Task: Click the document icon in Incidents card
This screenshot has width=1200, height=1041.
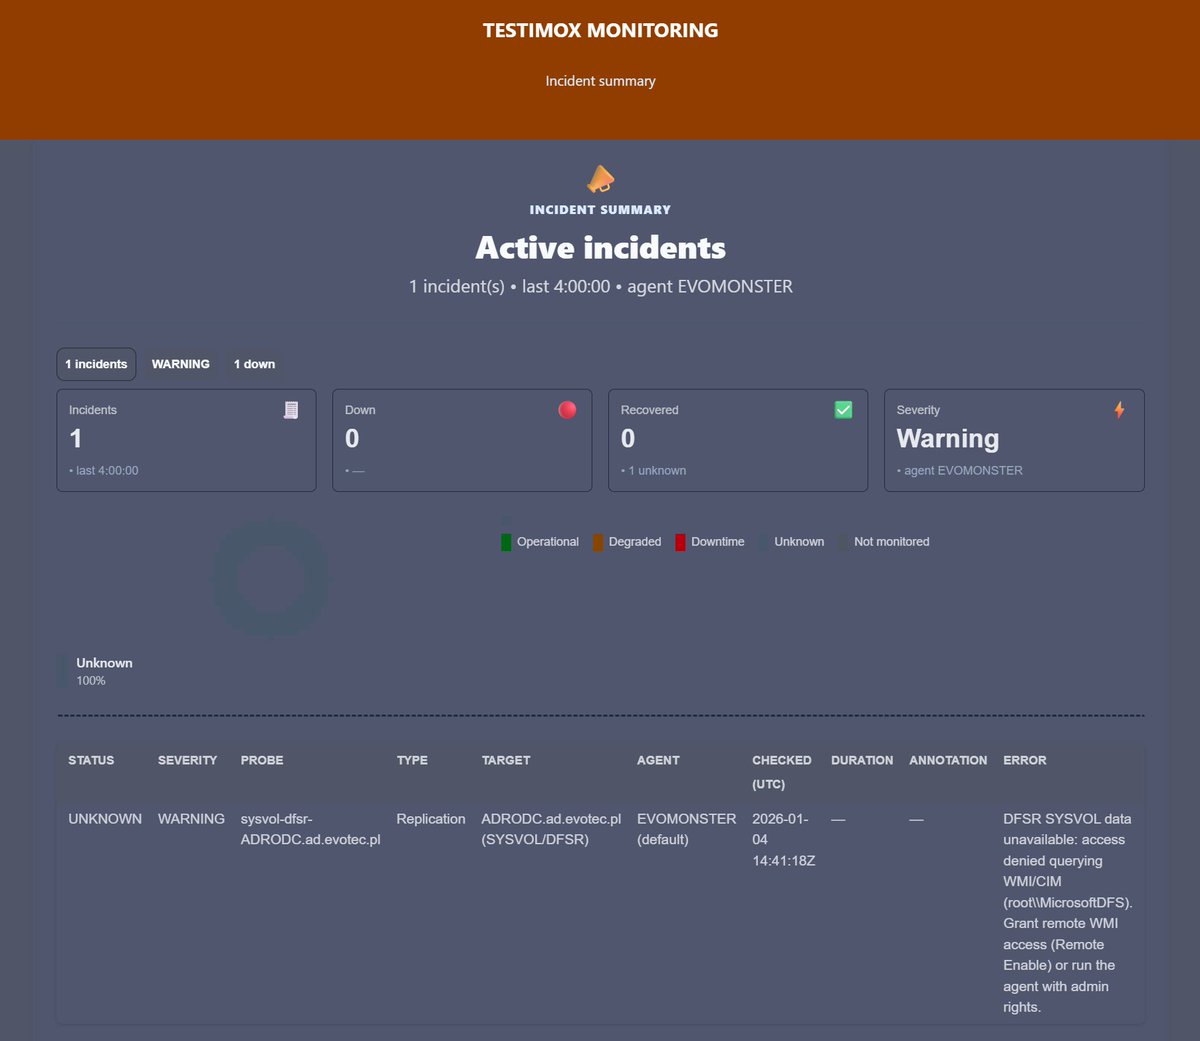Action: pos(291,410)
